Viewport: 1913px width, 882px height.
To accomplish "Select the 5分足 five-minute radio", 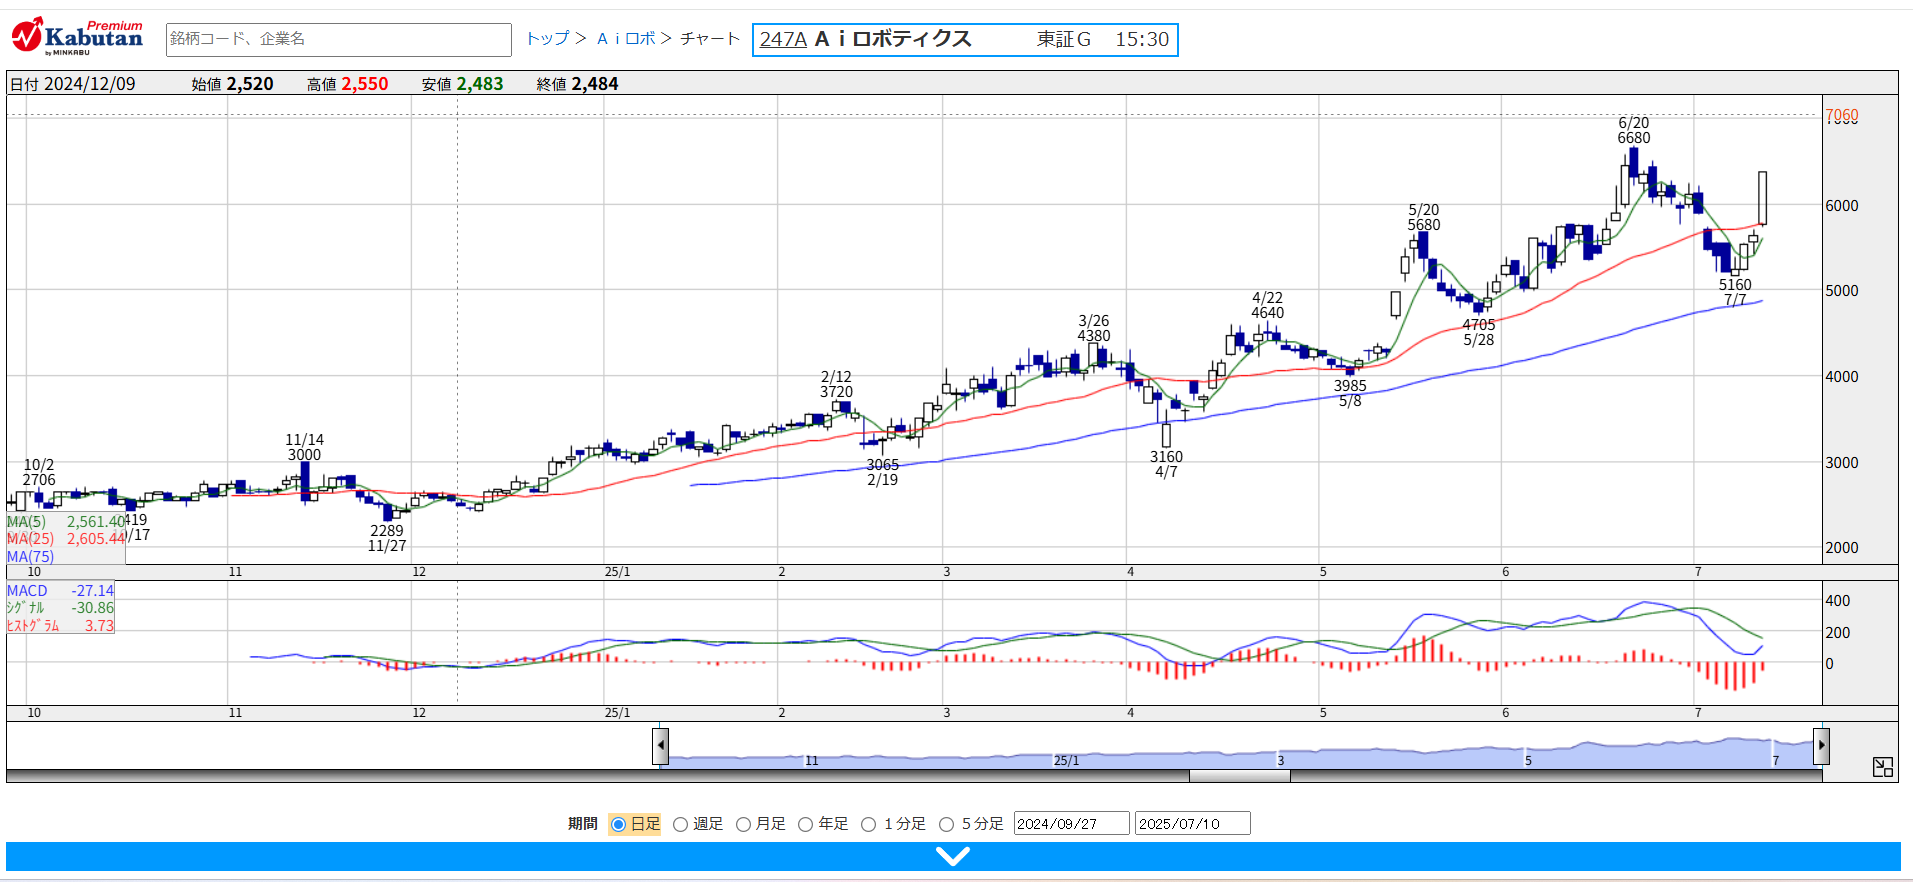I will [x=946, y=824].
